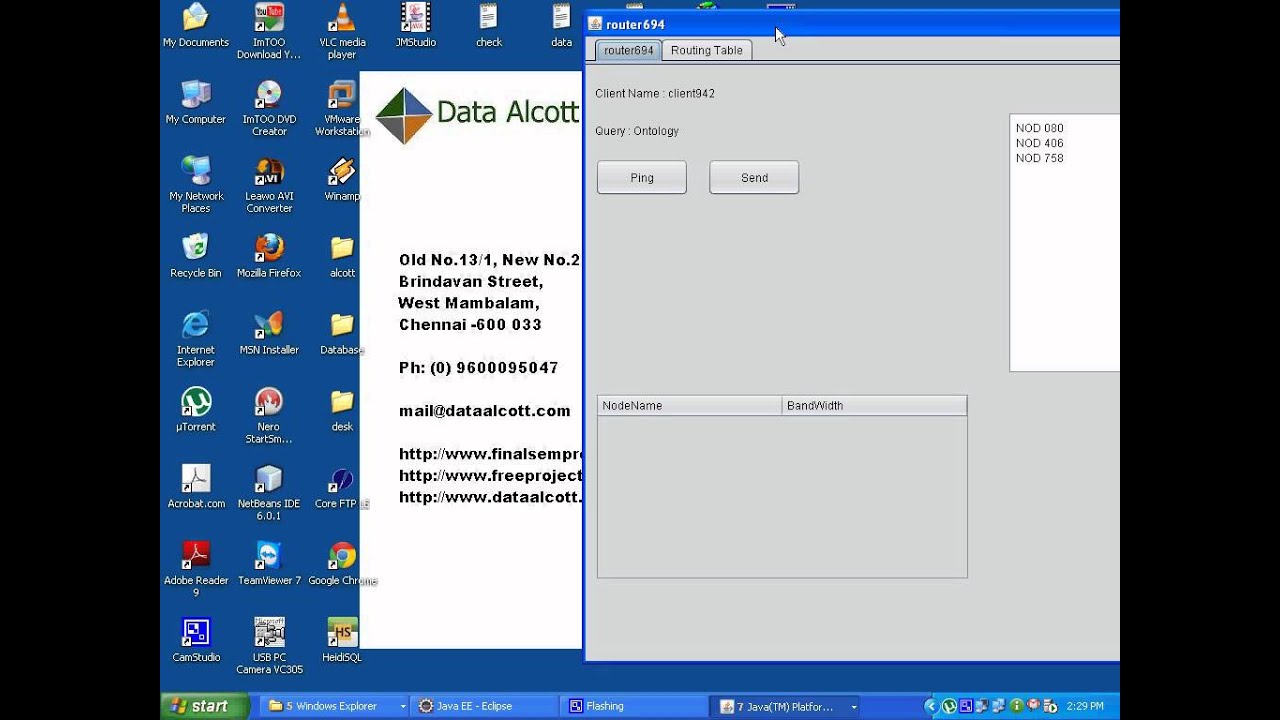This screenshot has width=1280, height=720.
Task: Expand the Java(TM) Platform taskbar group arrow
Action: pyautogui.click(x=854, y=706)
